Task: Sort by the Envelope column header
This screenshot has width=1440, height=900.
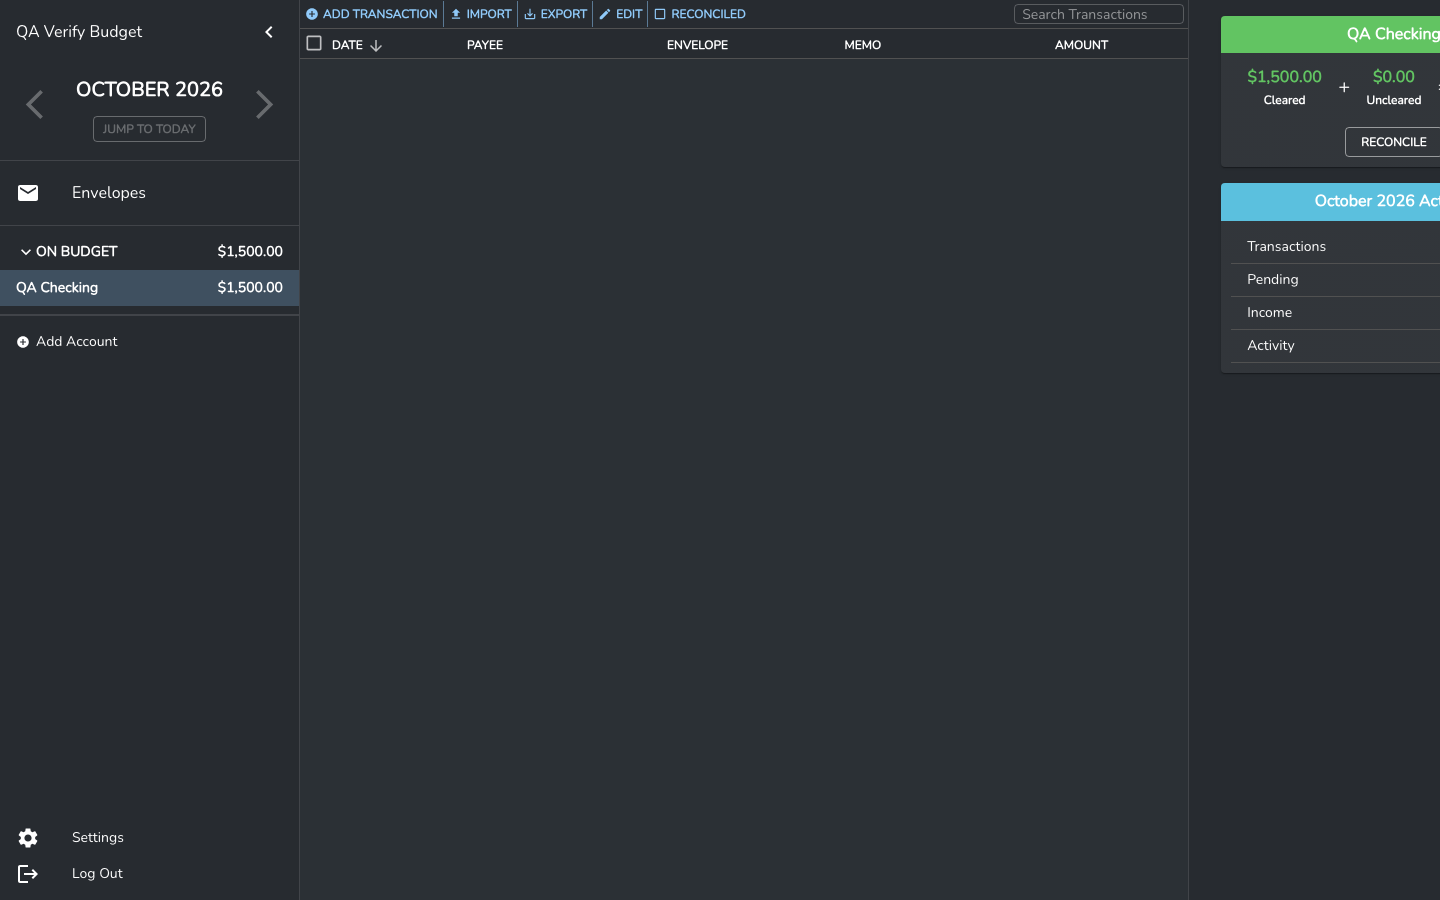Action: click(x=697, y=45)
